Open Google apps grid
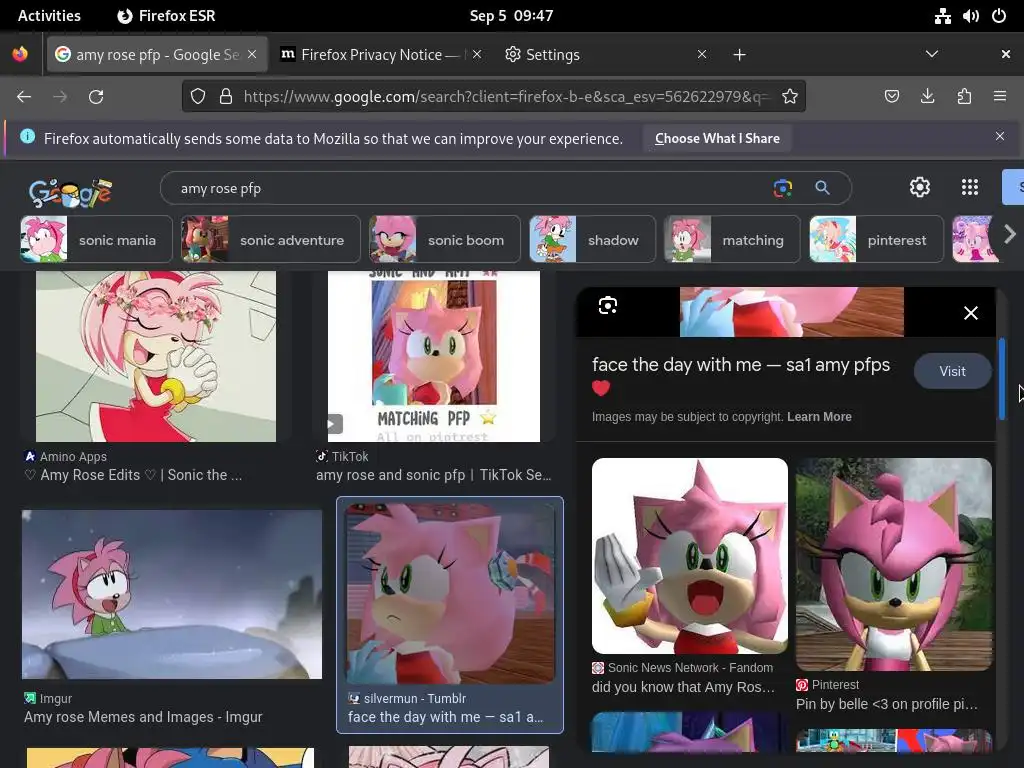The image size is (1024, 768). tap(970, 187)
